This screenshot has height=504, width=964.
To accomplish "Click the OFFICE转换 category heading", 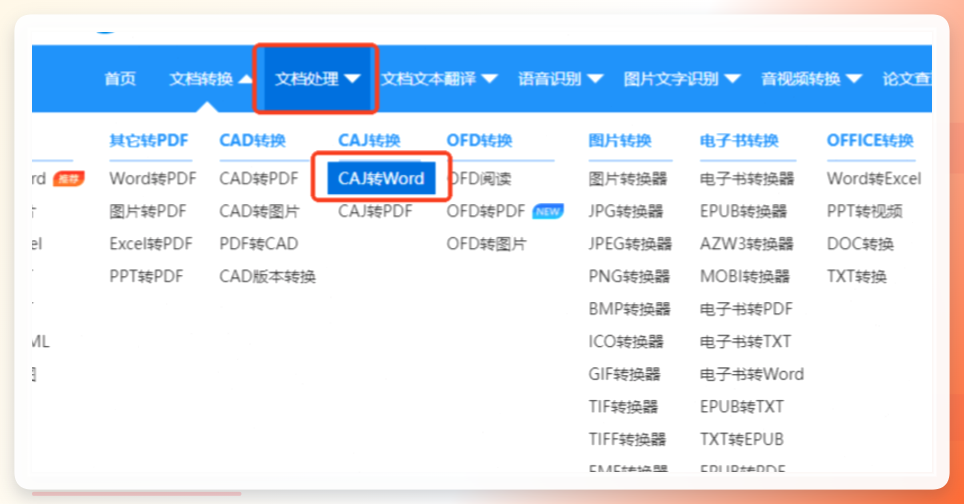I will click(x=870, y=141).
